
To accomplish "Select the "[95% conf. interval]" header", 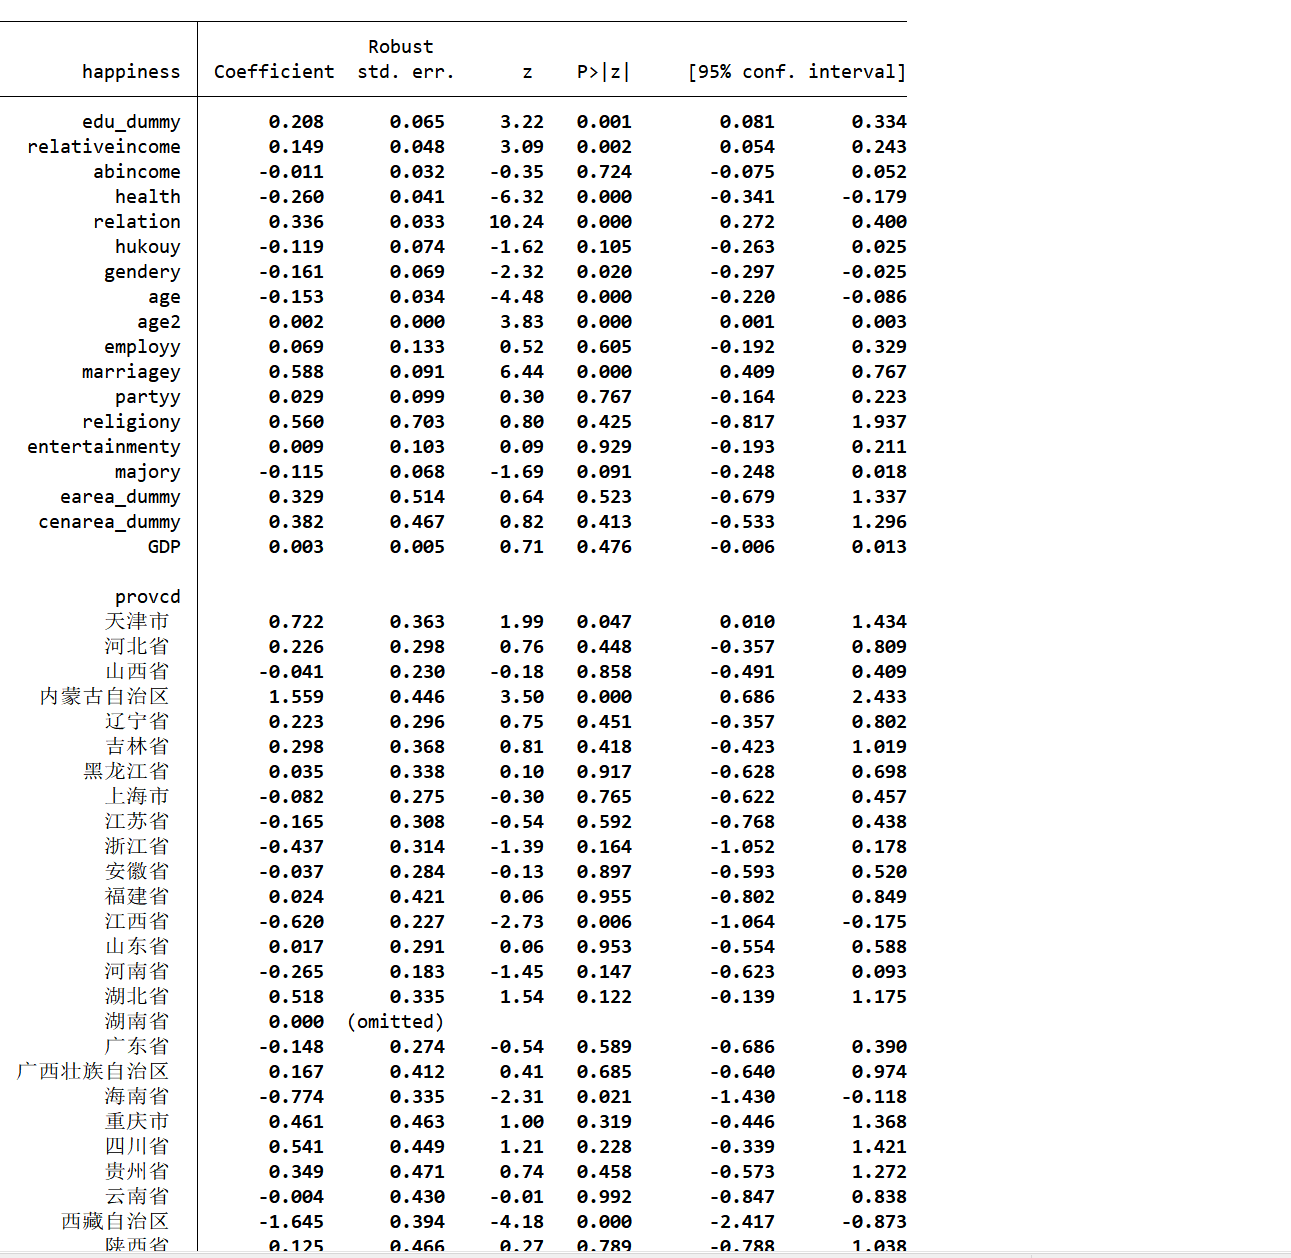I will 797,72.
